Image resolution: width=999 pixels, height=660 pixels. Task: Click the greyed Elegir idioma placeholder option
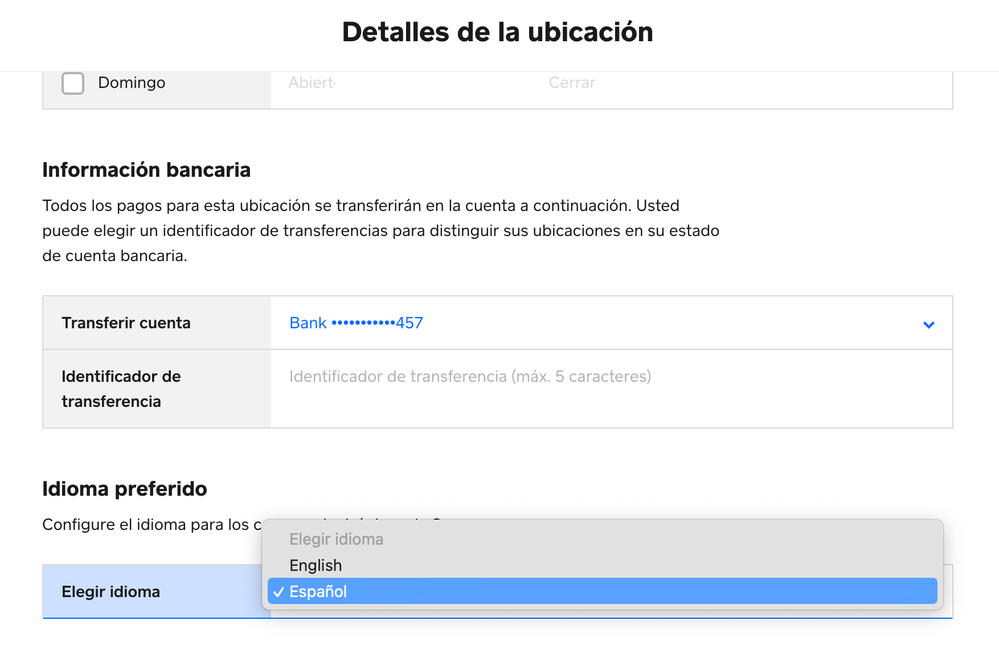pyautogui.click(x=336, y=539)
